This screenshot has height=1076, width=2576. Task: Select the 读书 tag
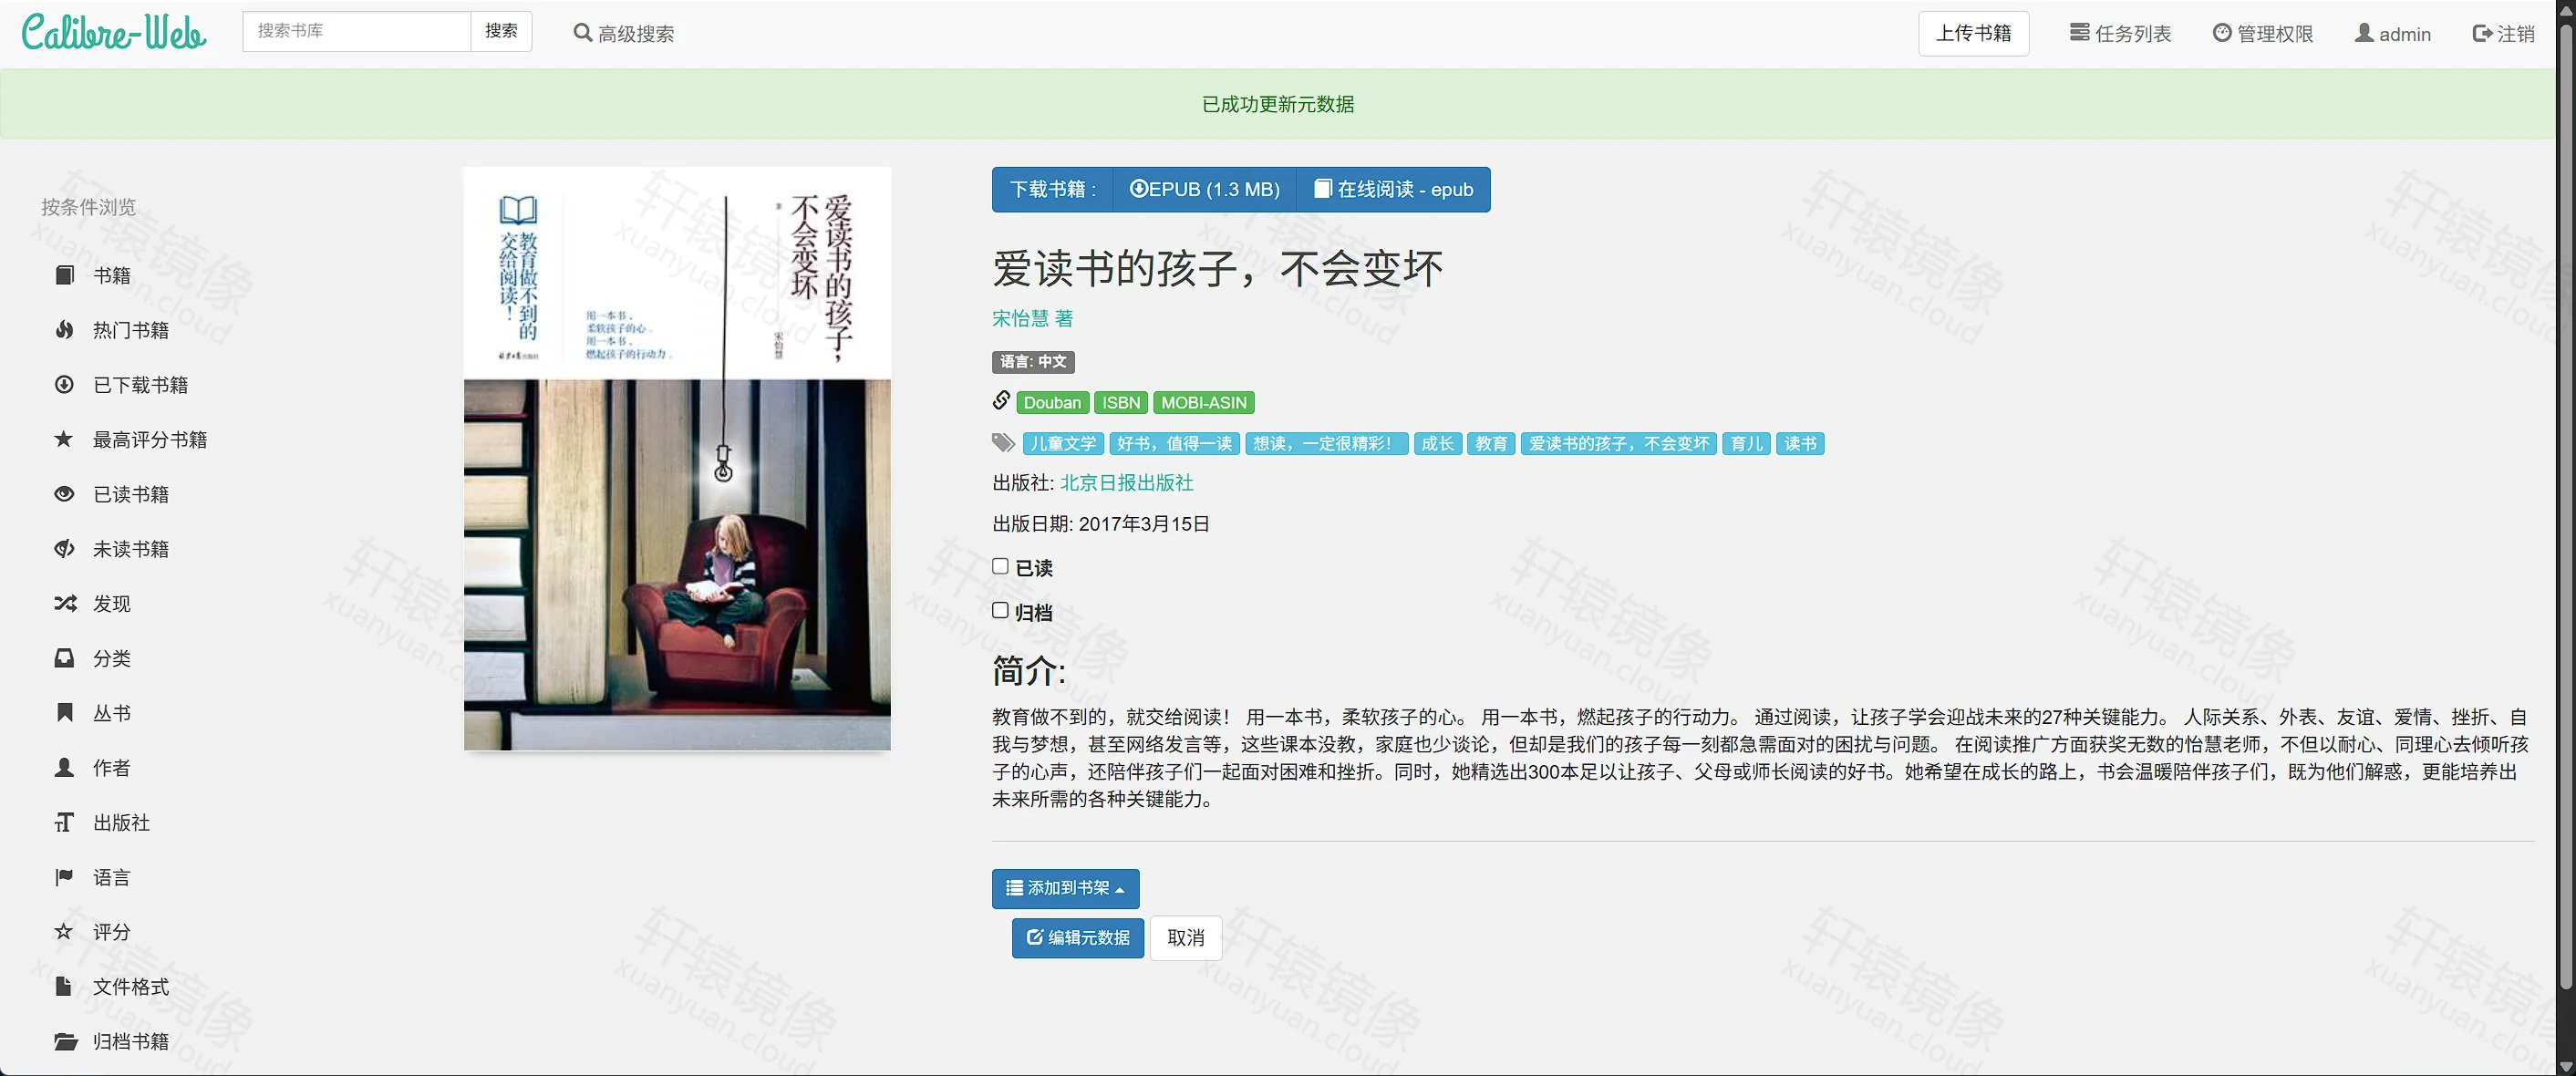[1800, 443]
